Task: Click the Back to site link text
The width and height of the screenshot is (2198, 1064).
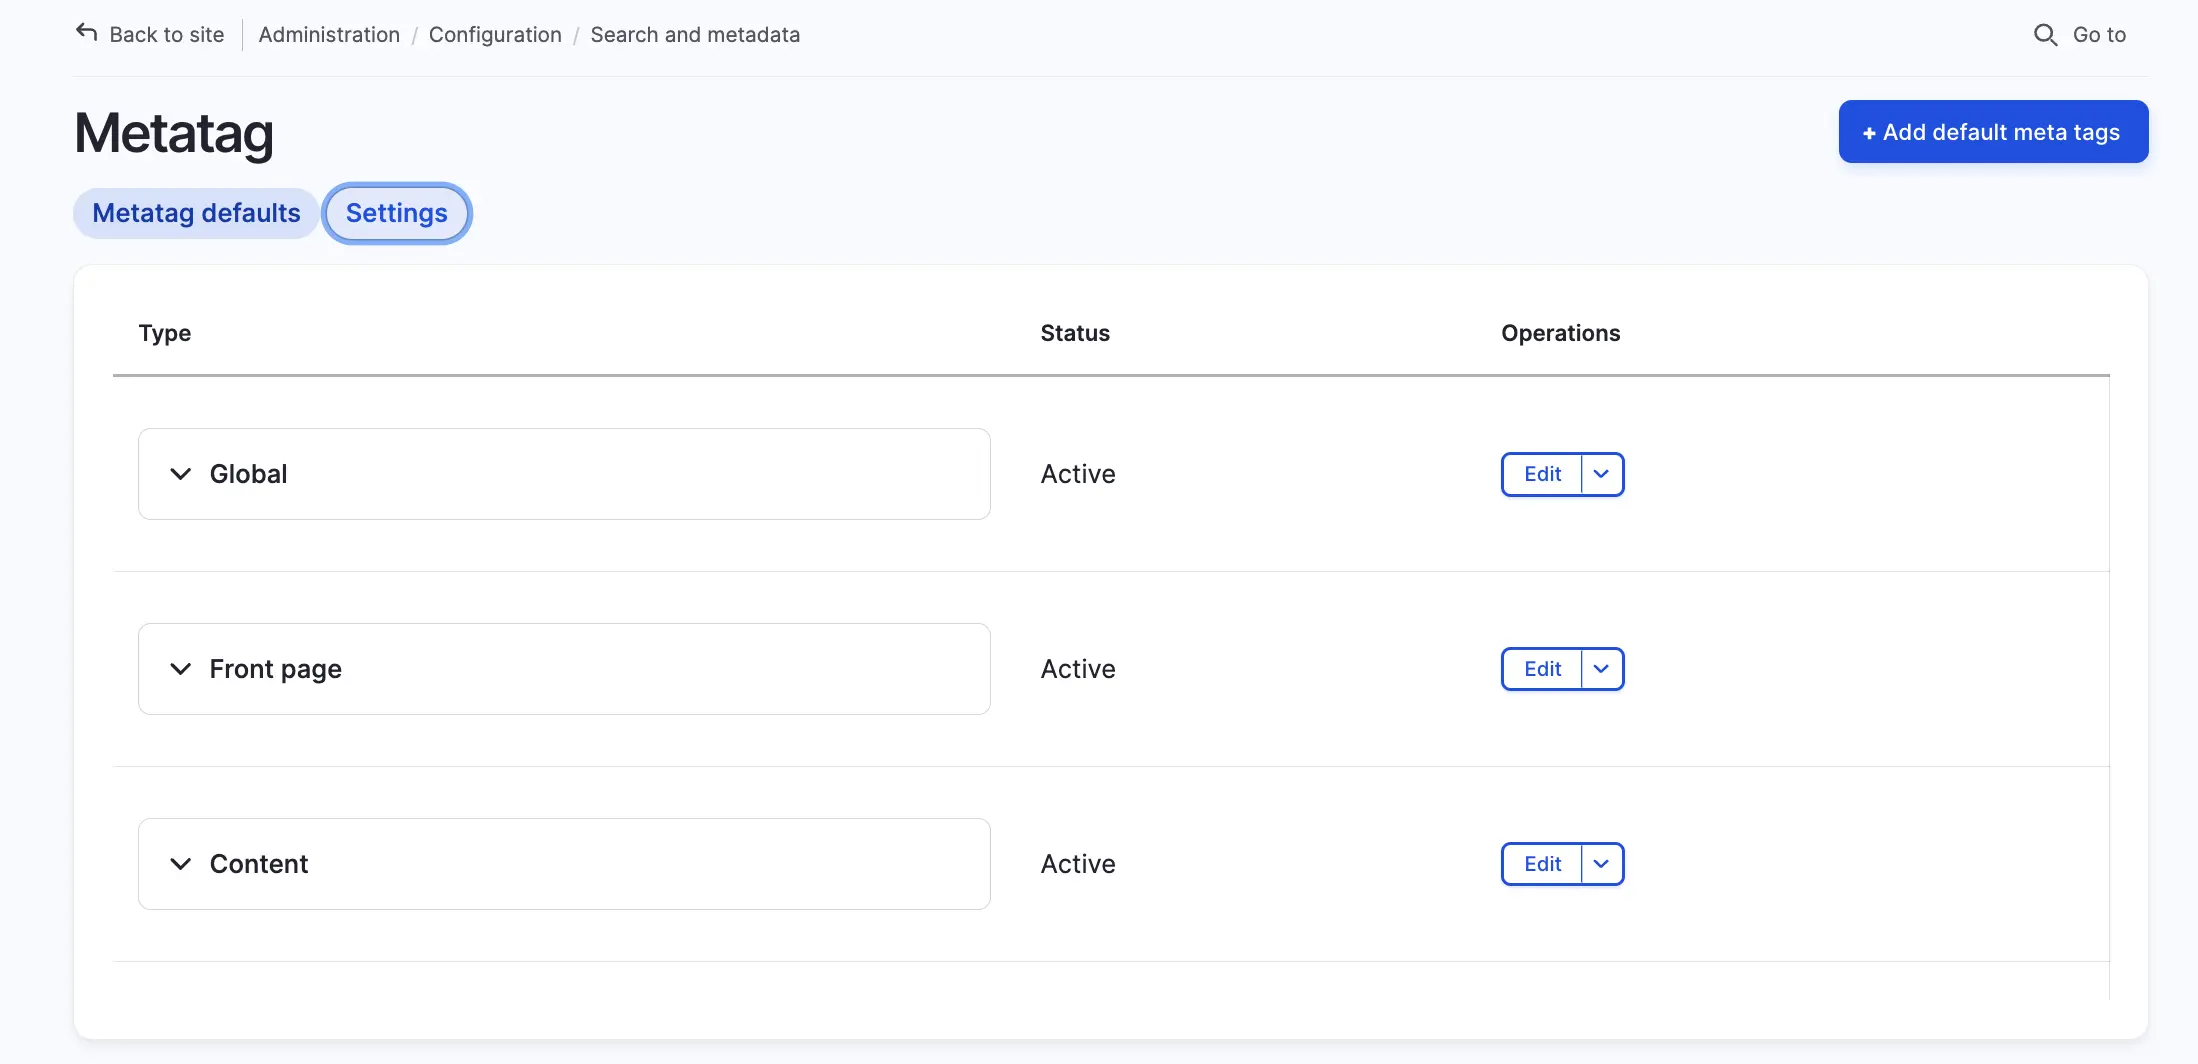Action: 167,35
